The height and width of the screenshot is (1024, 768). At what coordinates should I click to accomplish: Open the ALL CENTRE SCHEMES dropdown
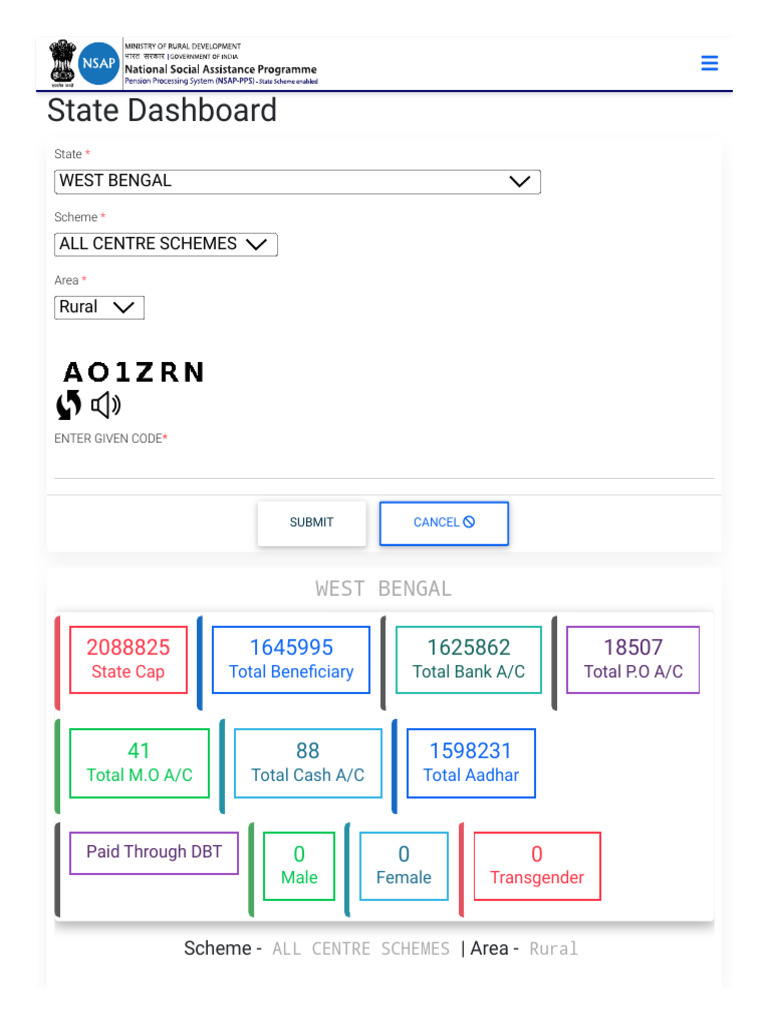click(x=166, y=244)
